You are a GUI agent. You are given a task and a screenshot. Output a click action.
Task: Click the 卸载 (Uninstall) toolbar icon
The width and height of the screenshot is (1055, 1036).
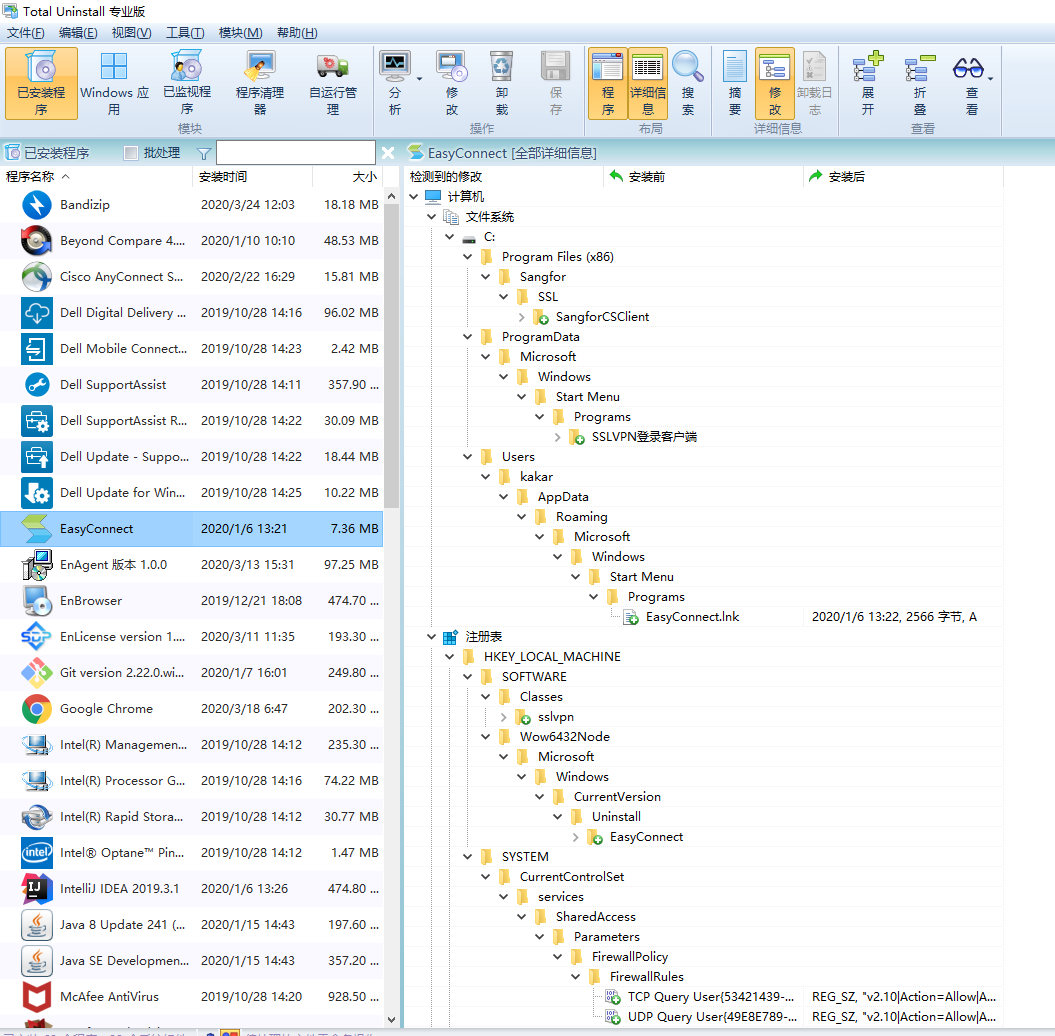(x=500, y=80)
